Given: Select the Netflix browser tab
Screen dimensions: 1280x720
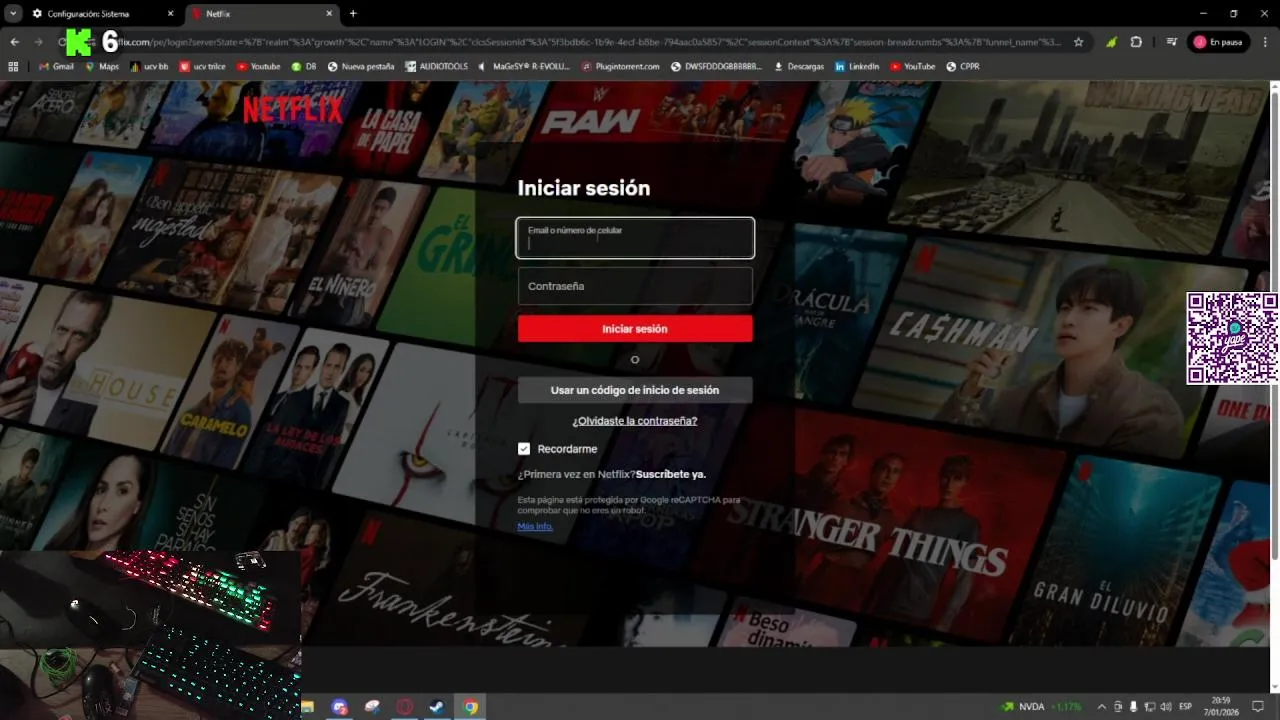Looking at the screenshot, I should pyautogui.click(x=262, y=14).
